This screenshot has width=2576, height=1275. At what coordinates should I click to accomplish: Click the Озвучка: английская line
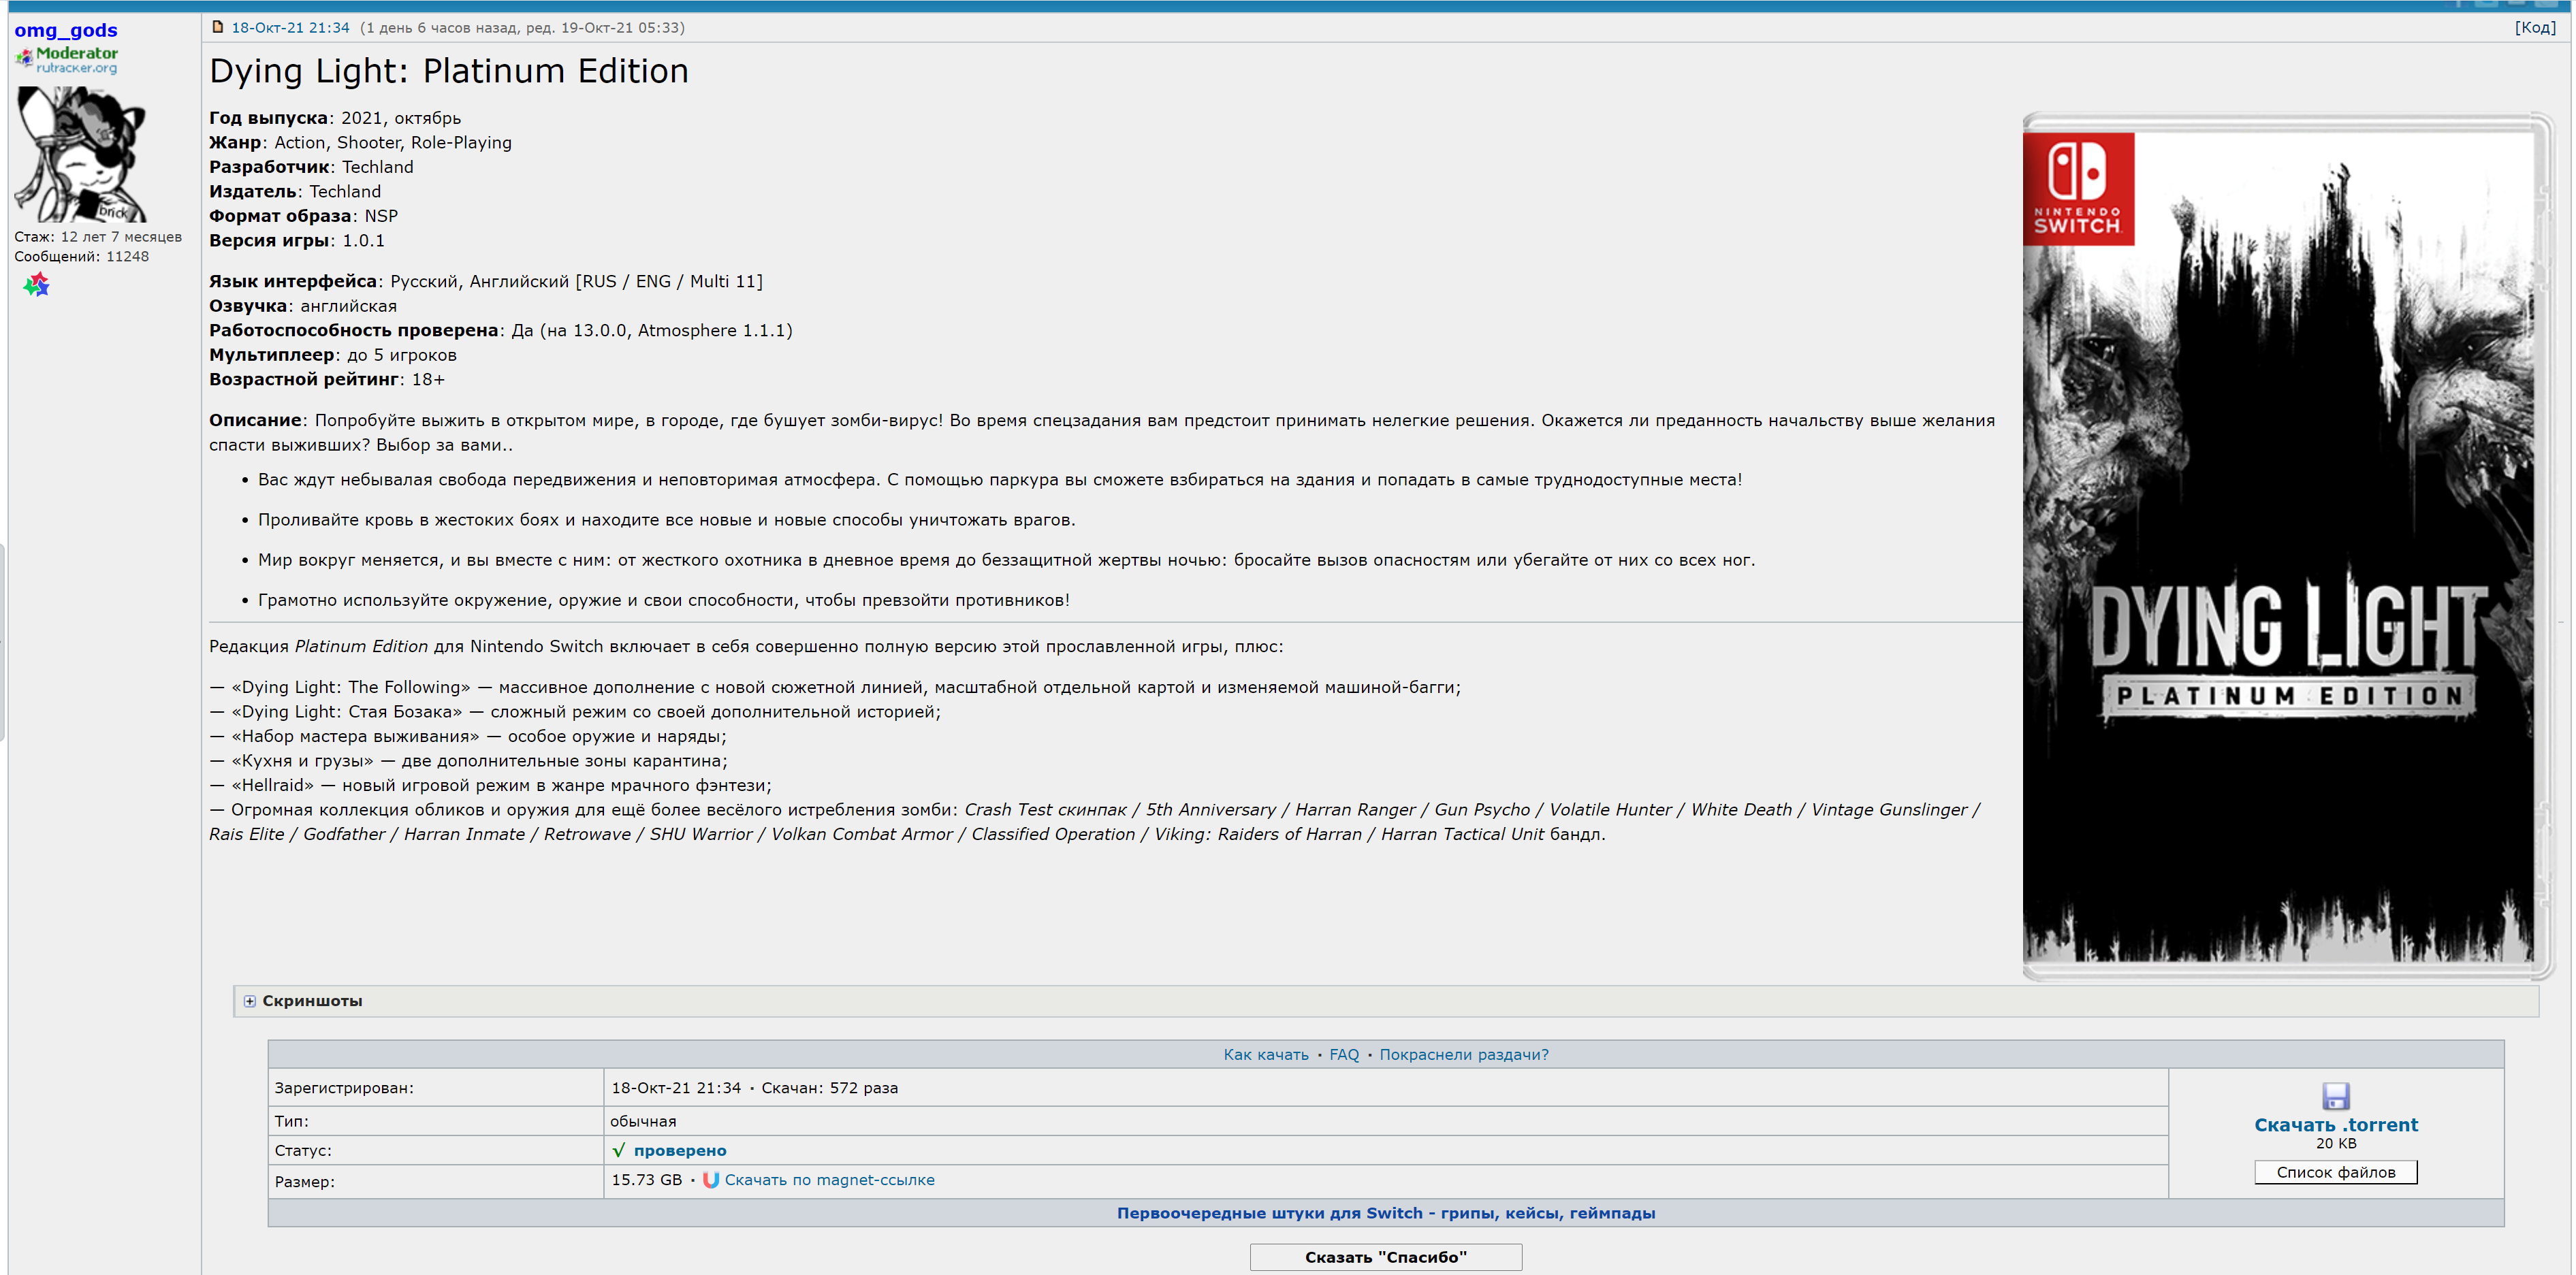(303, 306)
